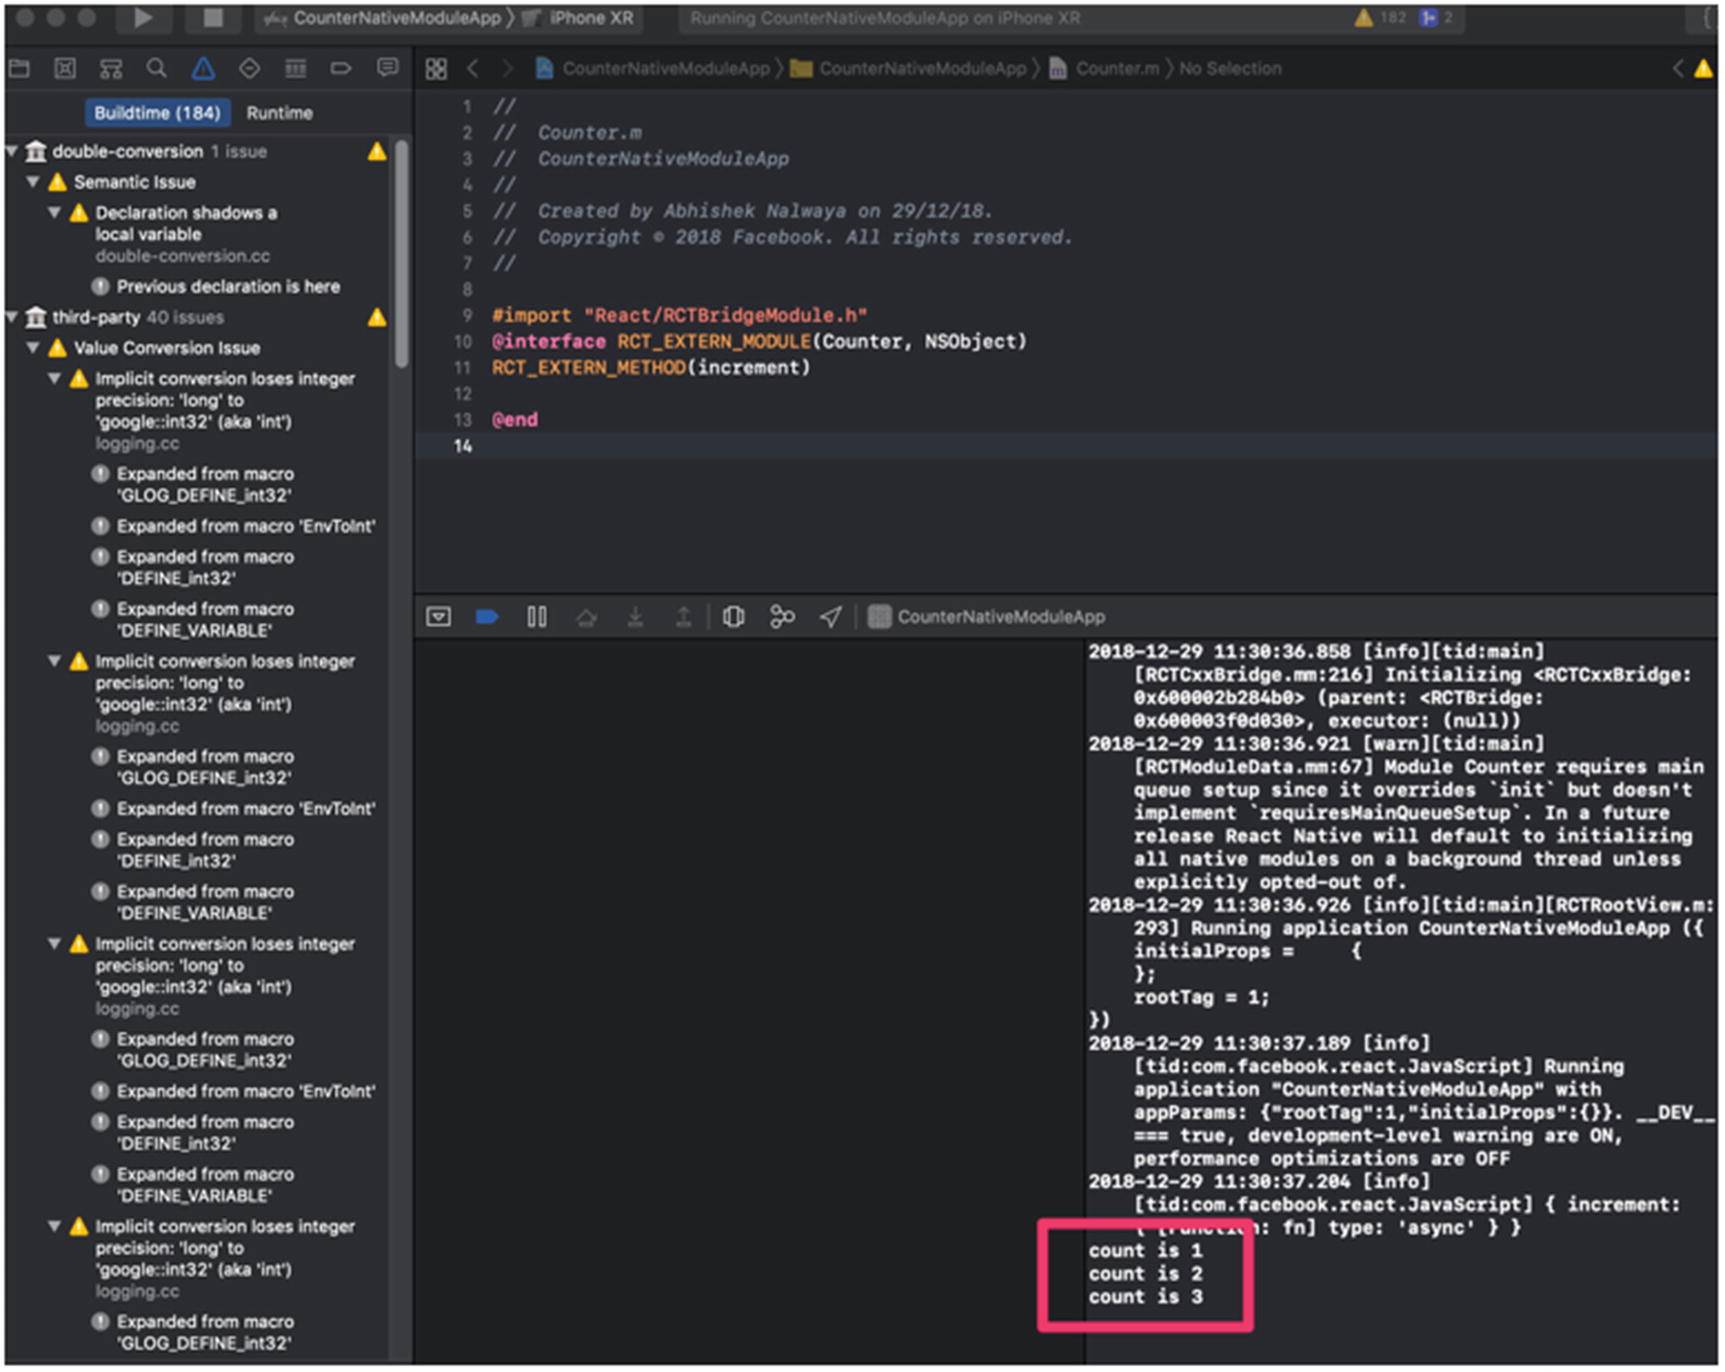The height and width of the screenshot is (1372, 1725).
Task: Open the Breakpoint navigator
Action: coord(341,68)
